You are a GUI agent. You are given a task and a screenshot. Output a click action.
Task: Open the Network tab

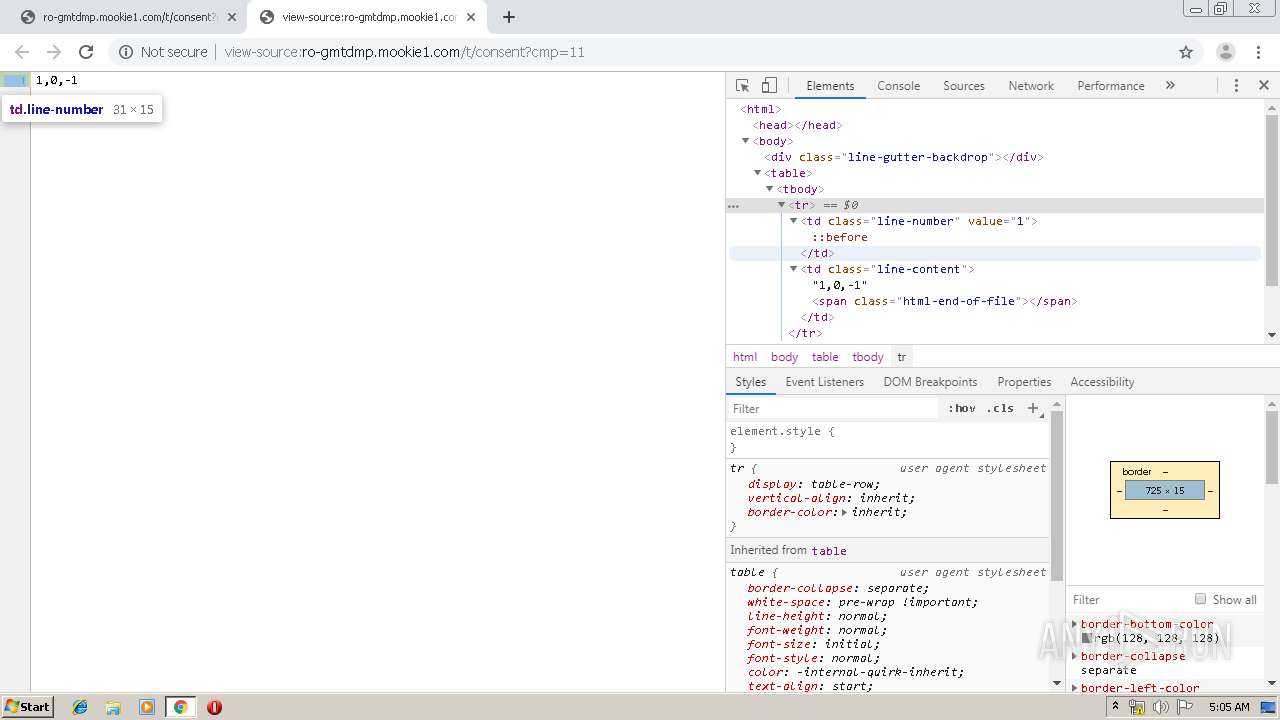click(x=1031, y=86)
